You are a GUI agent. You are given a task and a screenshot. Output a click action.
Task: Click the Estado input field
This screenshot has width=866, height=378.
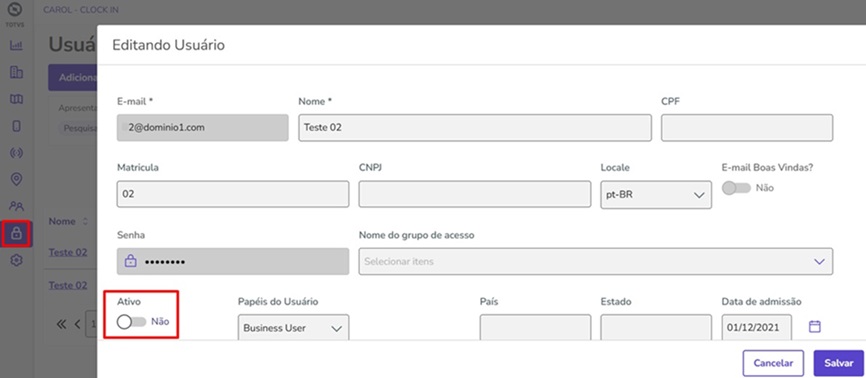tap(656, 328)
